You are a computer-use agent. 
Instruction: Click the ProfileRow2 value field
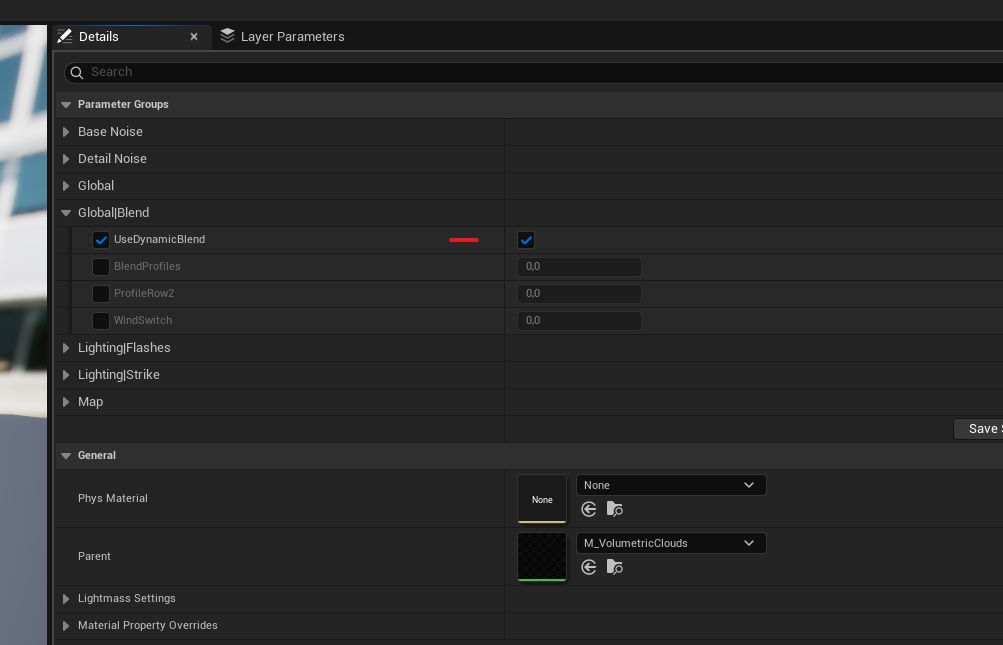(x=579, y=294)
